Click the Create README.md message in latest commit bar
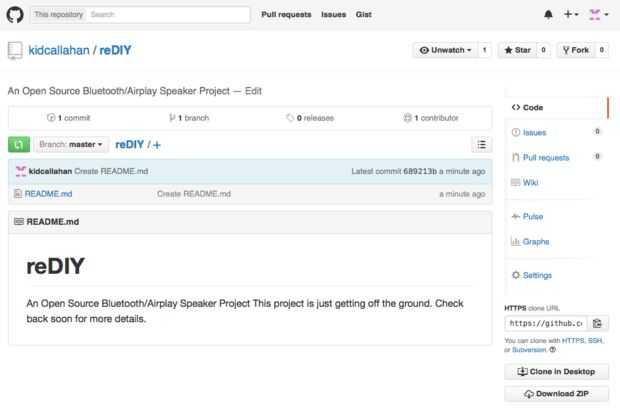The image size is (620, 411). [x=111, y=171]
